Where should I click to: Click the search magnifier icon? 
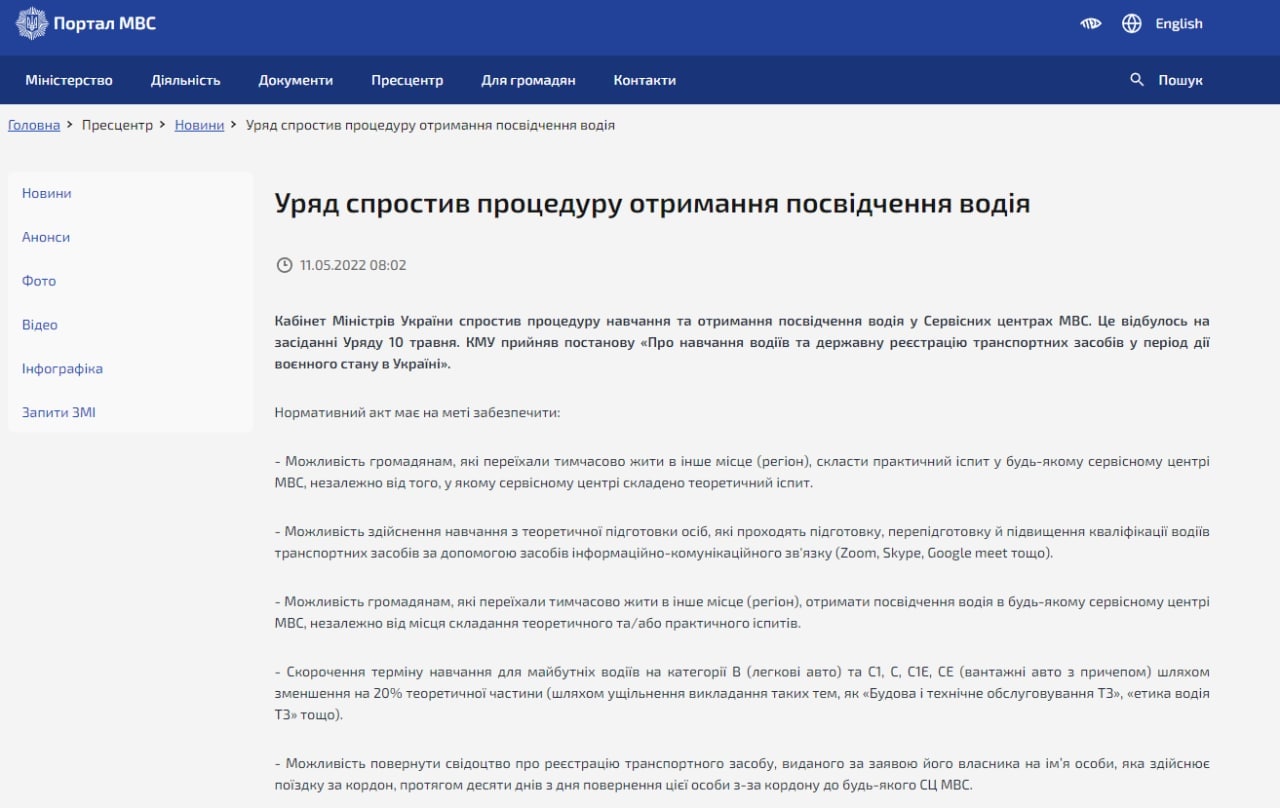tap(1137, 80)
